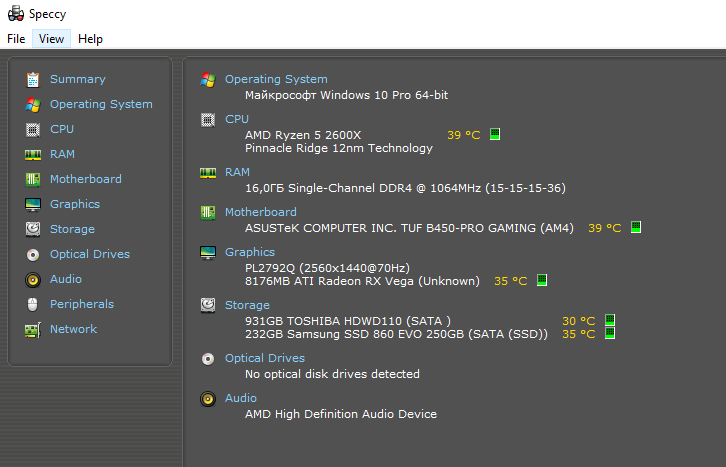Click the CPU temperature indicator square
726x467 pixels.
click(495, 134)
